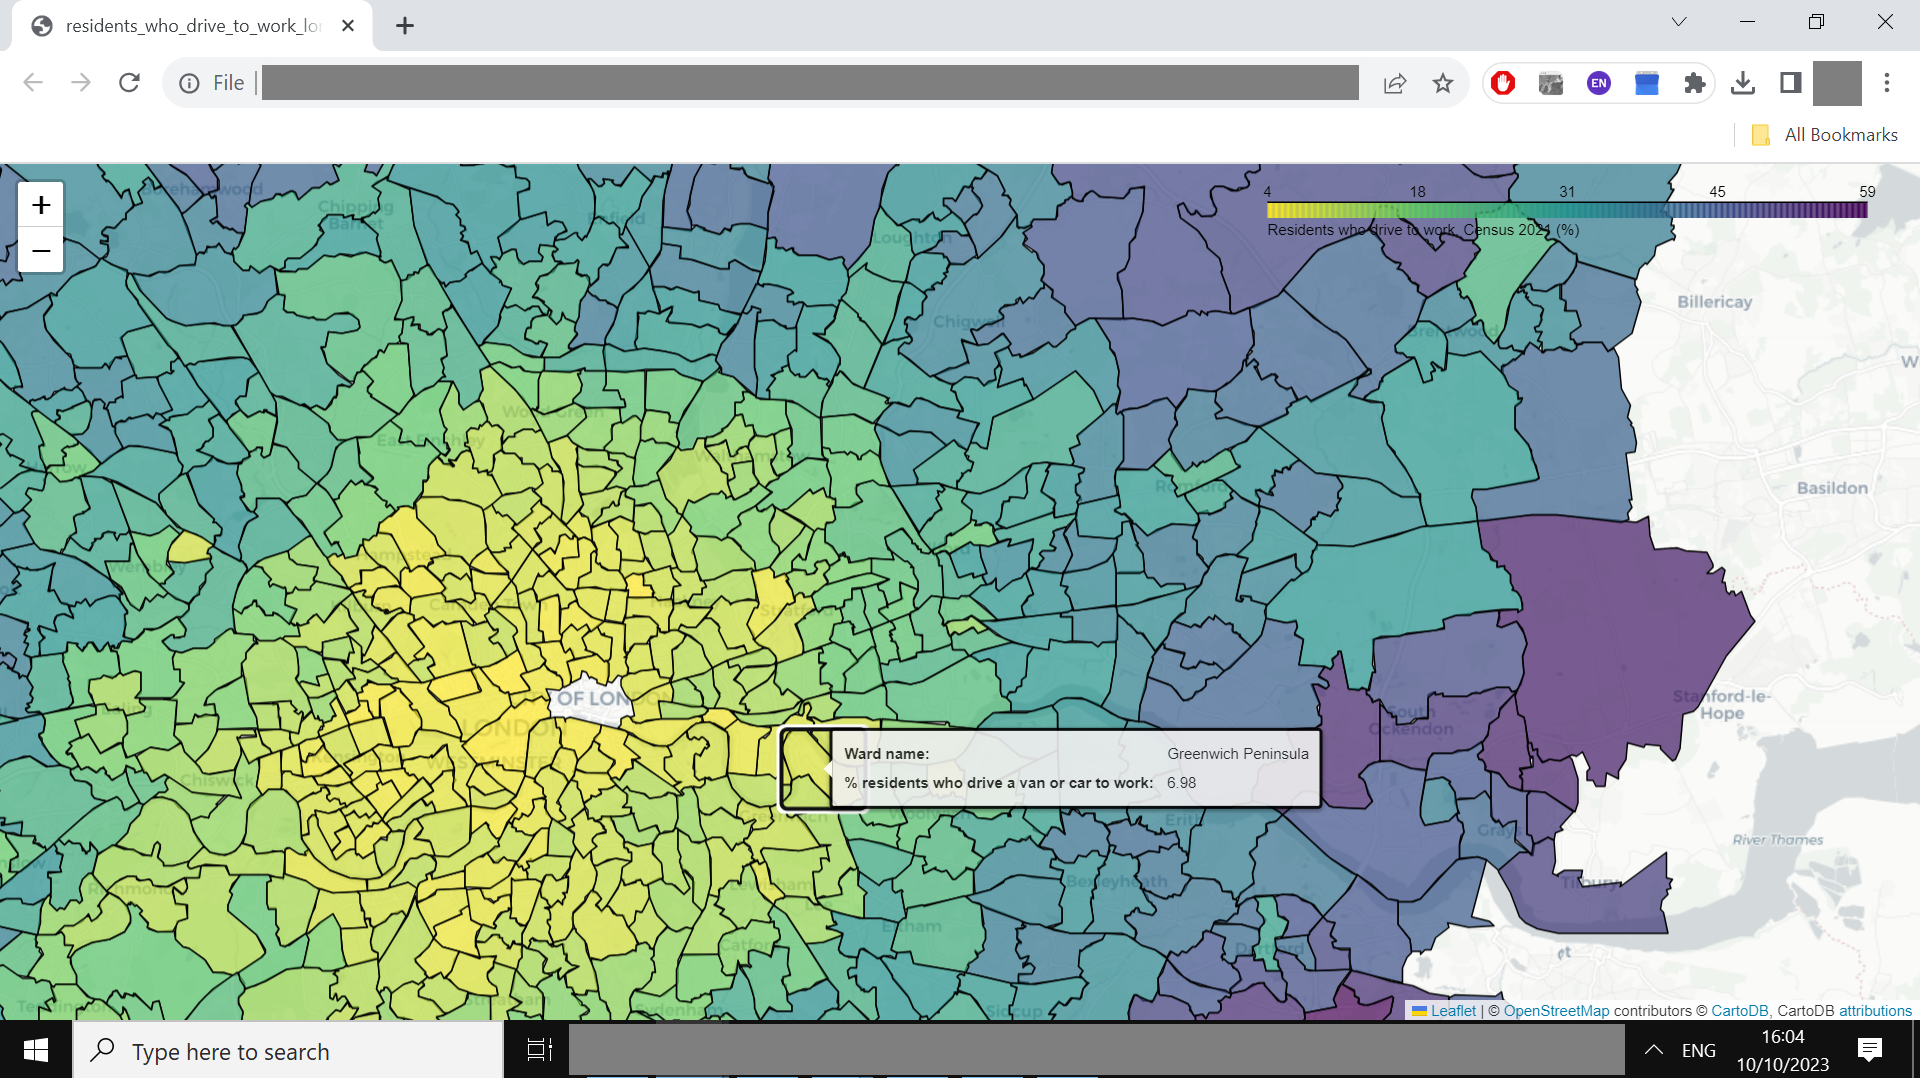
Task: Close the residents_who_drive_to_work tab
Action: (348, 26)
